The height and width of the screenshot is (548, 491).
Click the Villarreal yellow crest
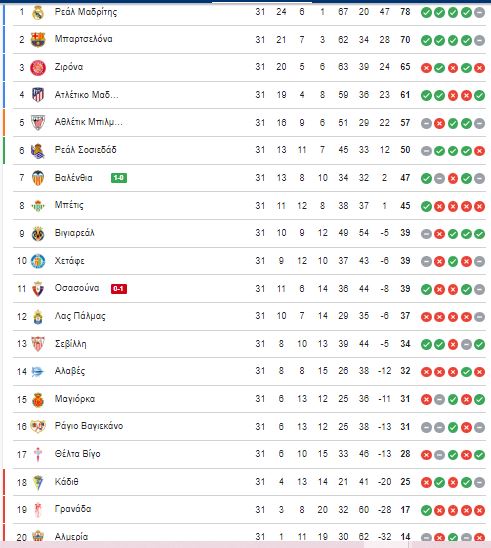(x=38, y=233)
